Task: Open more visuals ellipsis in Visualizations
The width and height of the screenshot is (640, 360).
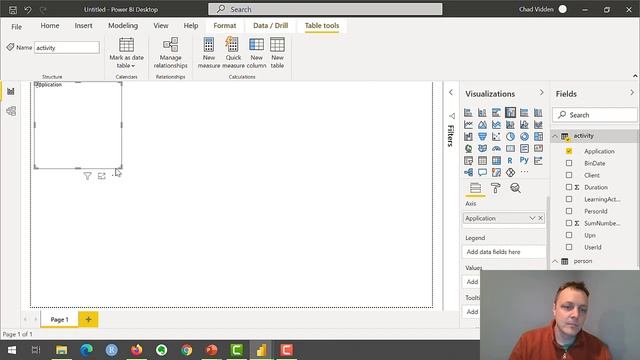Action: point(524,172)
